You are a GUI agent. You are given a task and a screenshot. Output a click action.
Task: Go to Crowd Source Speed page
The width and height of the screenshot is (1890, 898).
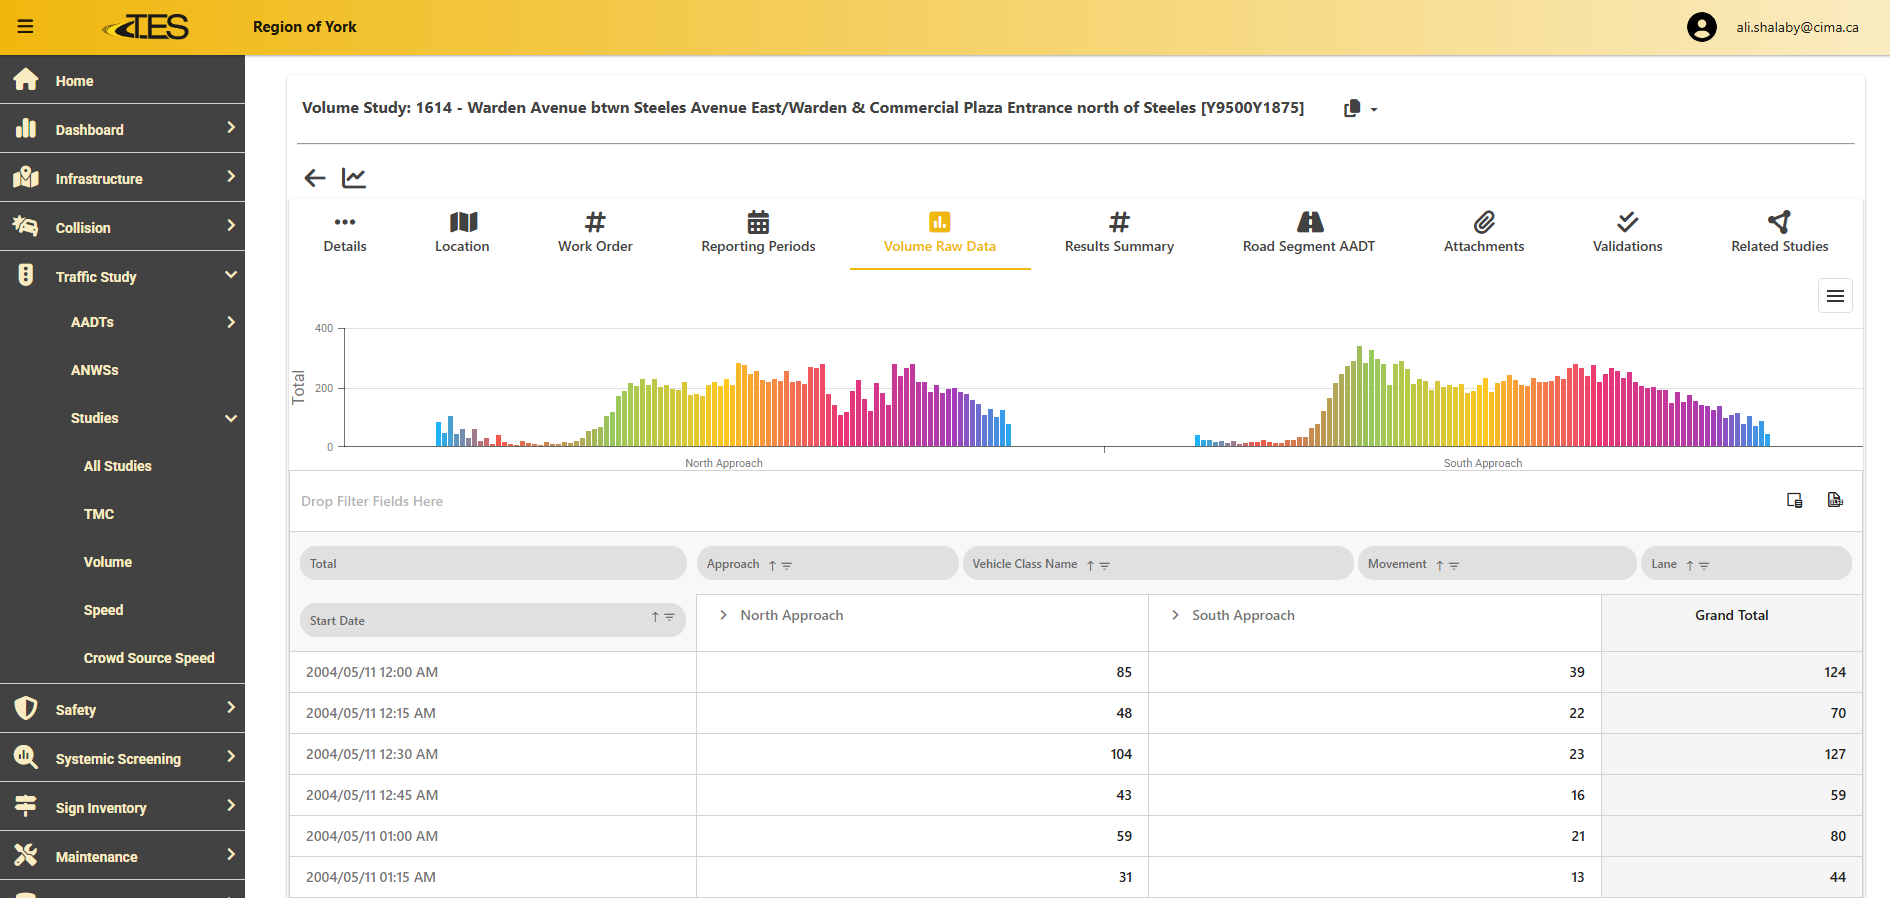click(x=149, y=658)
